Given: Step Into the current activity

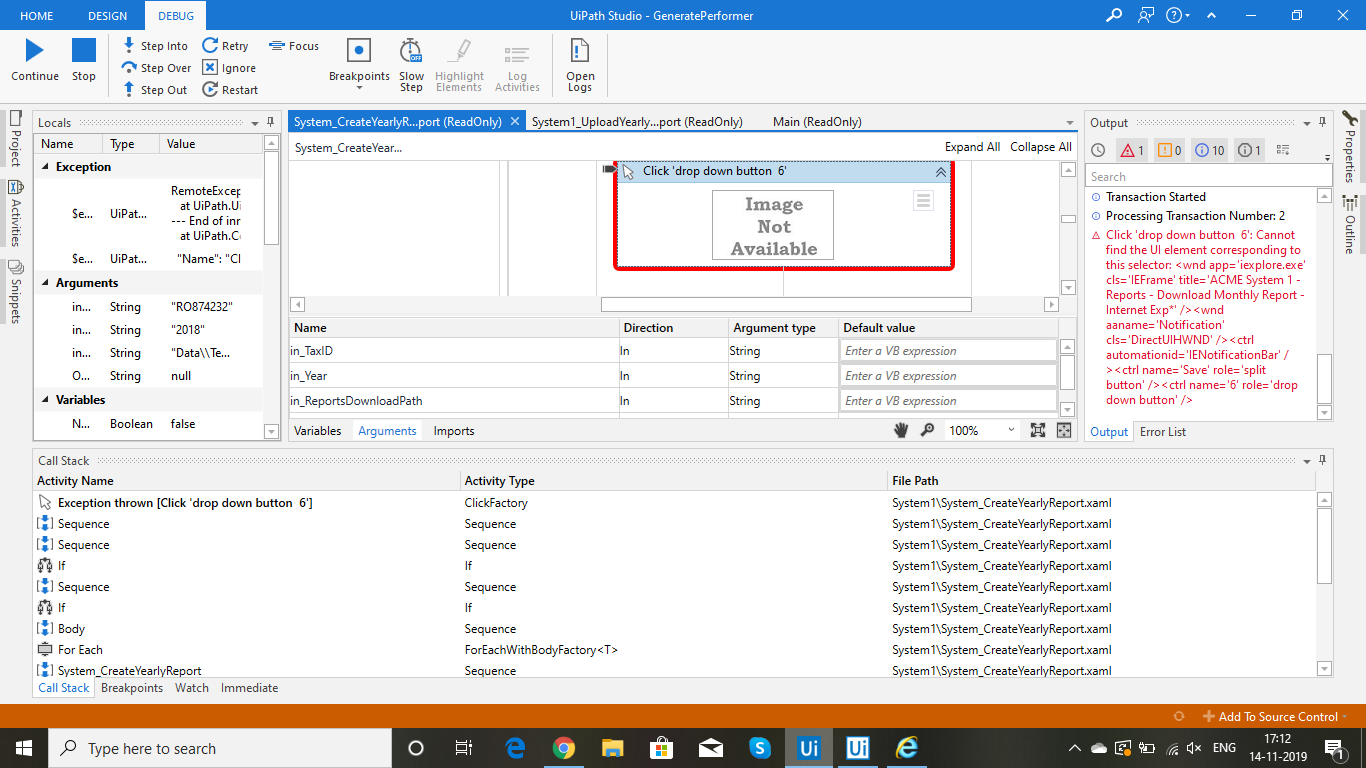Looking at the screenshot, I should (155, 46).
